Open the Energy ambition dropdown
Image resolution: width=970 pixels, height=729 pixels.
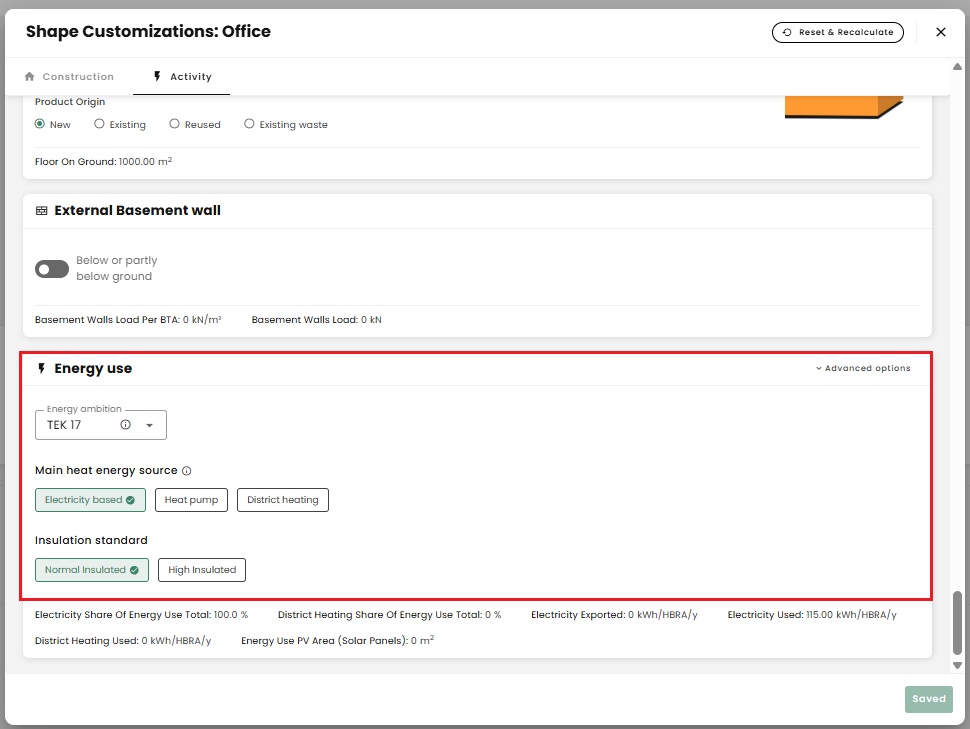tap(149, 425)
